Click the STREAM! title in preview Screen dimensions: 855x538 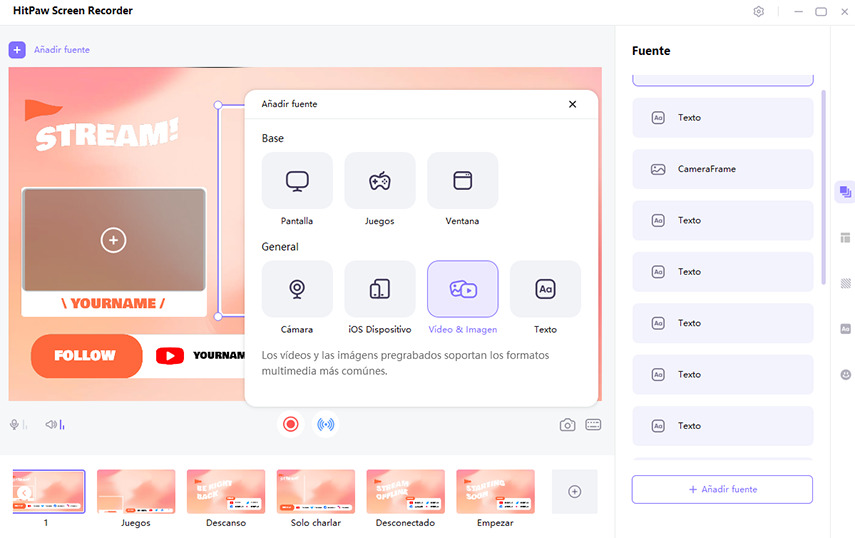[x=106, y=134]
